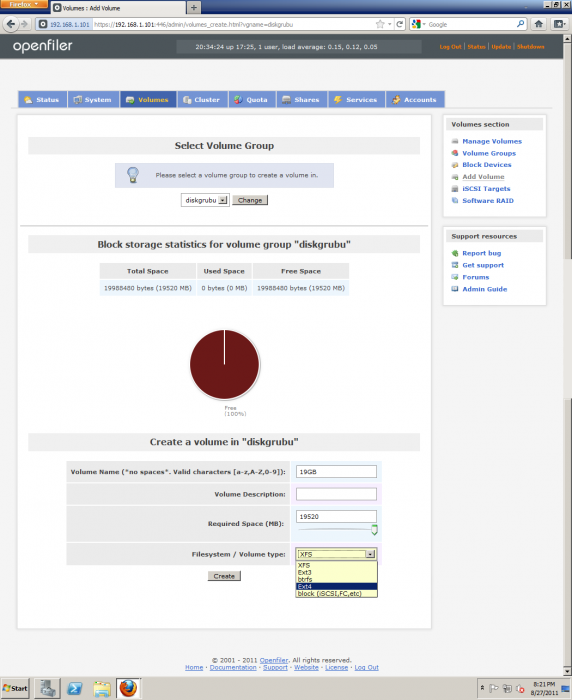
Task: Open the Firefox menu button dropdown
Action: click(24, 4)
